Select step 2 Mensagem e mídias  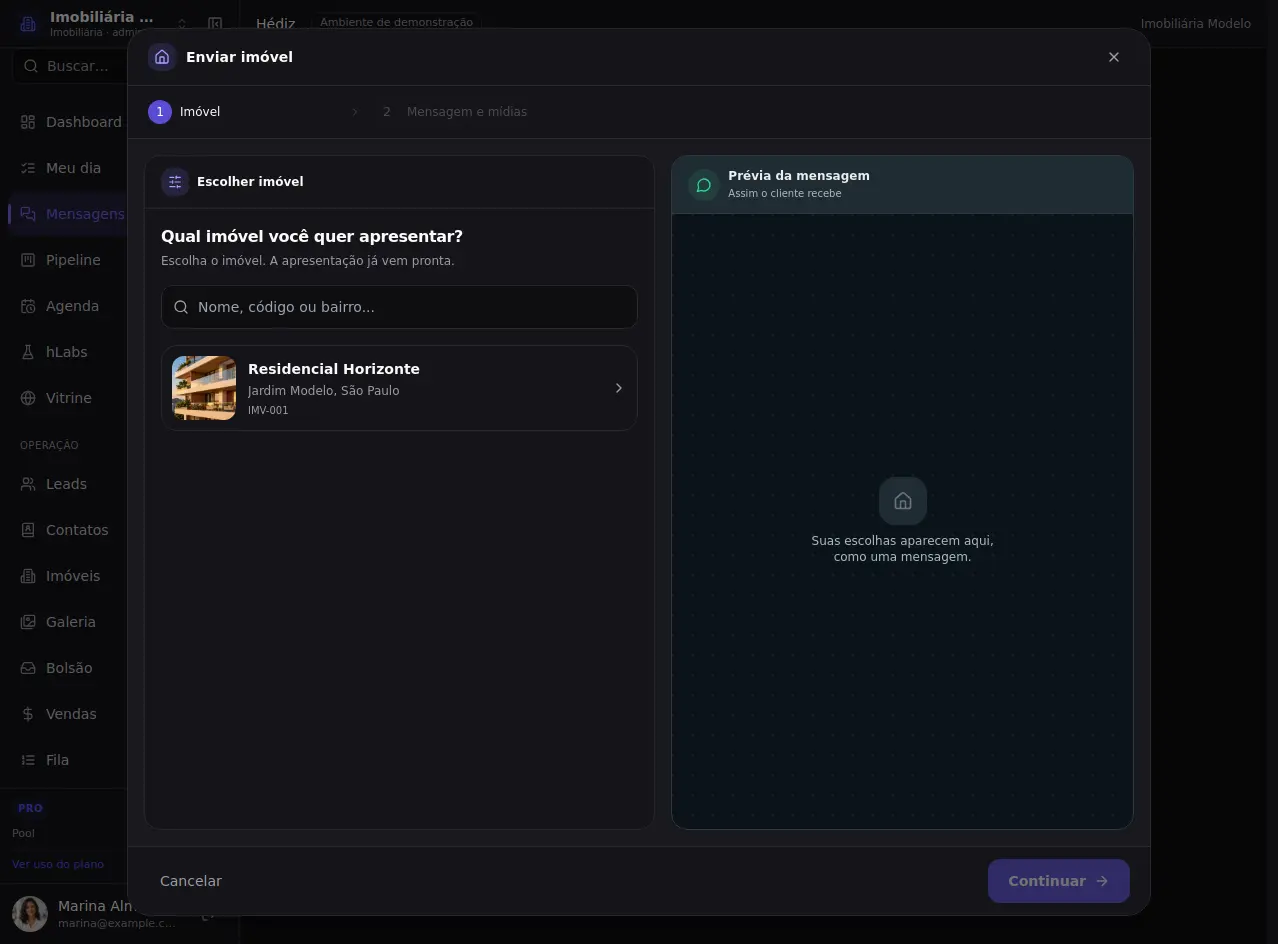455,112
